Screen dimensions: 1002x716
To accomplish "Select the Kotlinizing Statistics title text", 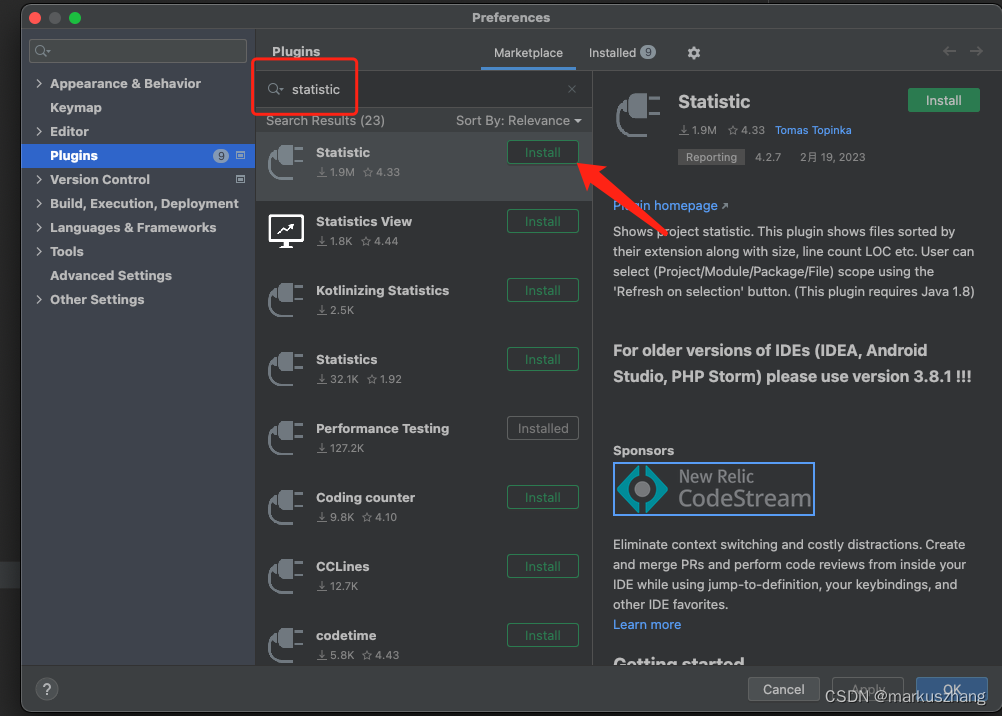I will pyautogui.click(x=382, y=291).
